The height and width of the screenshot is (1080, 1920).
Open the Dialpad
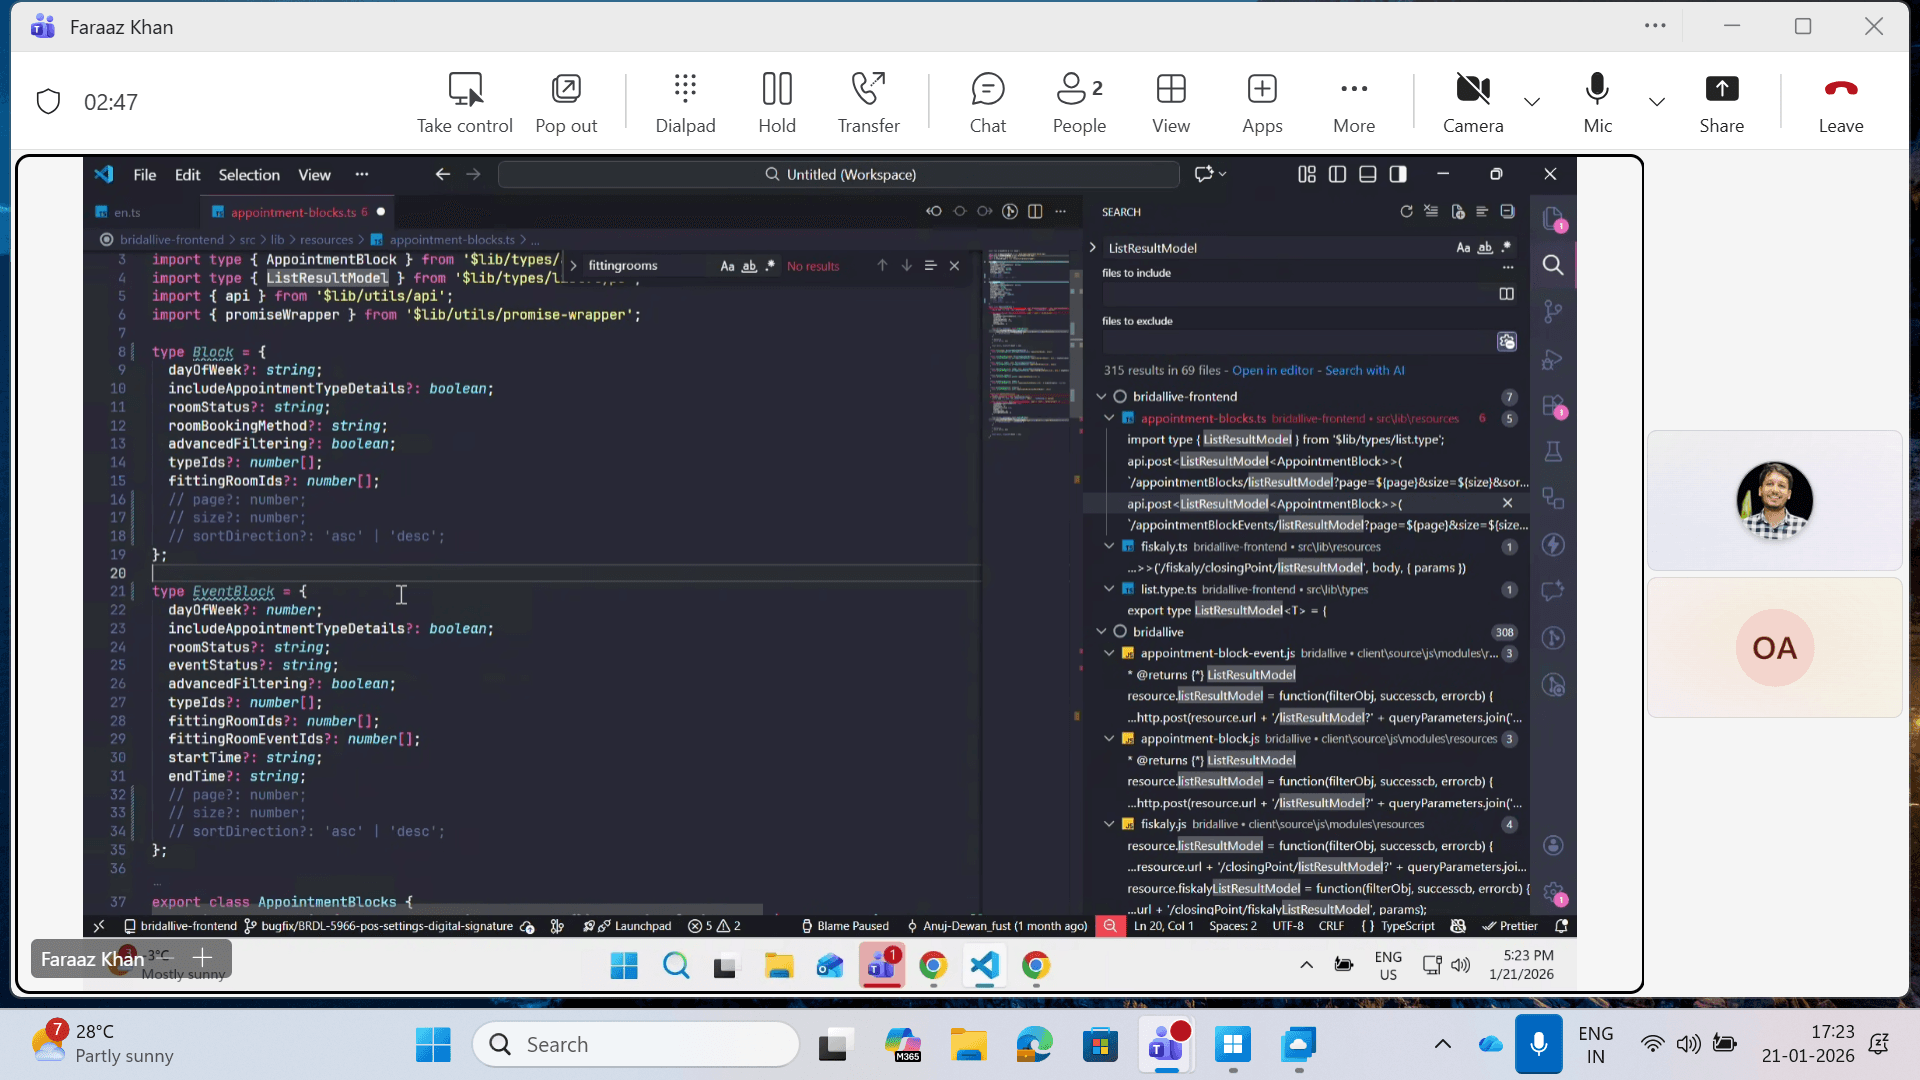pyautogui.click(x=685, y=102)
